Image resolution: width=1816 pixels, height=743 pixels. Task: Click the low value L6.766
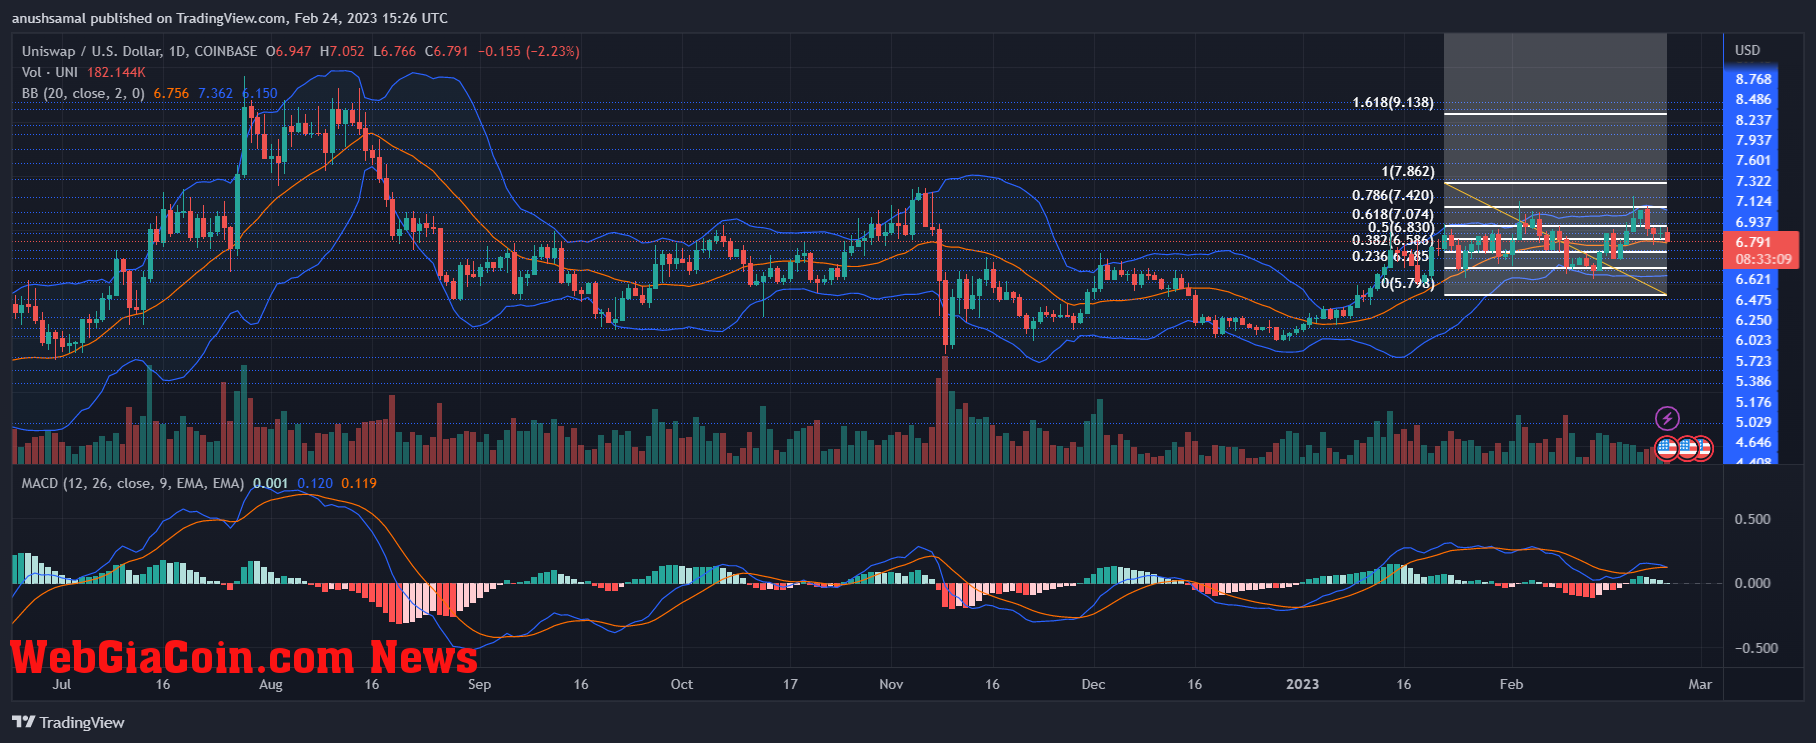(x=394, y=51)
